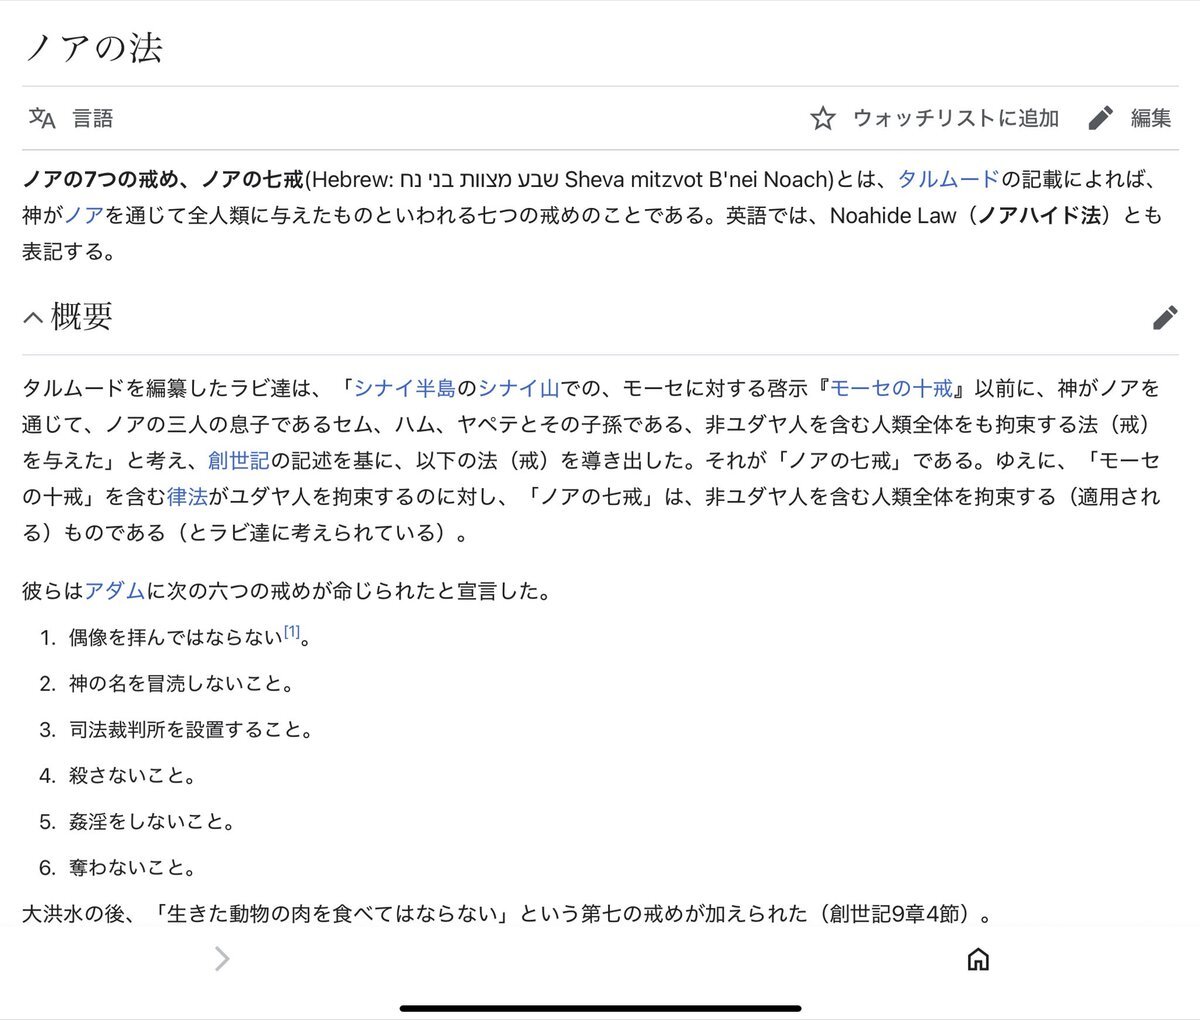Open footnote reference [1]
This screenshot has width=1200, height=1020.
point(292,632)
